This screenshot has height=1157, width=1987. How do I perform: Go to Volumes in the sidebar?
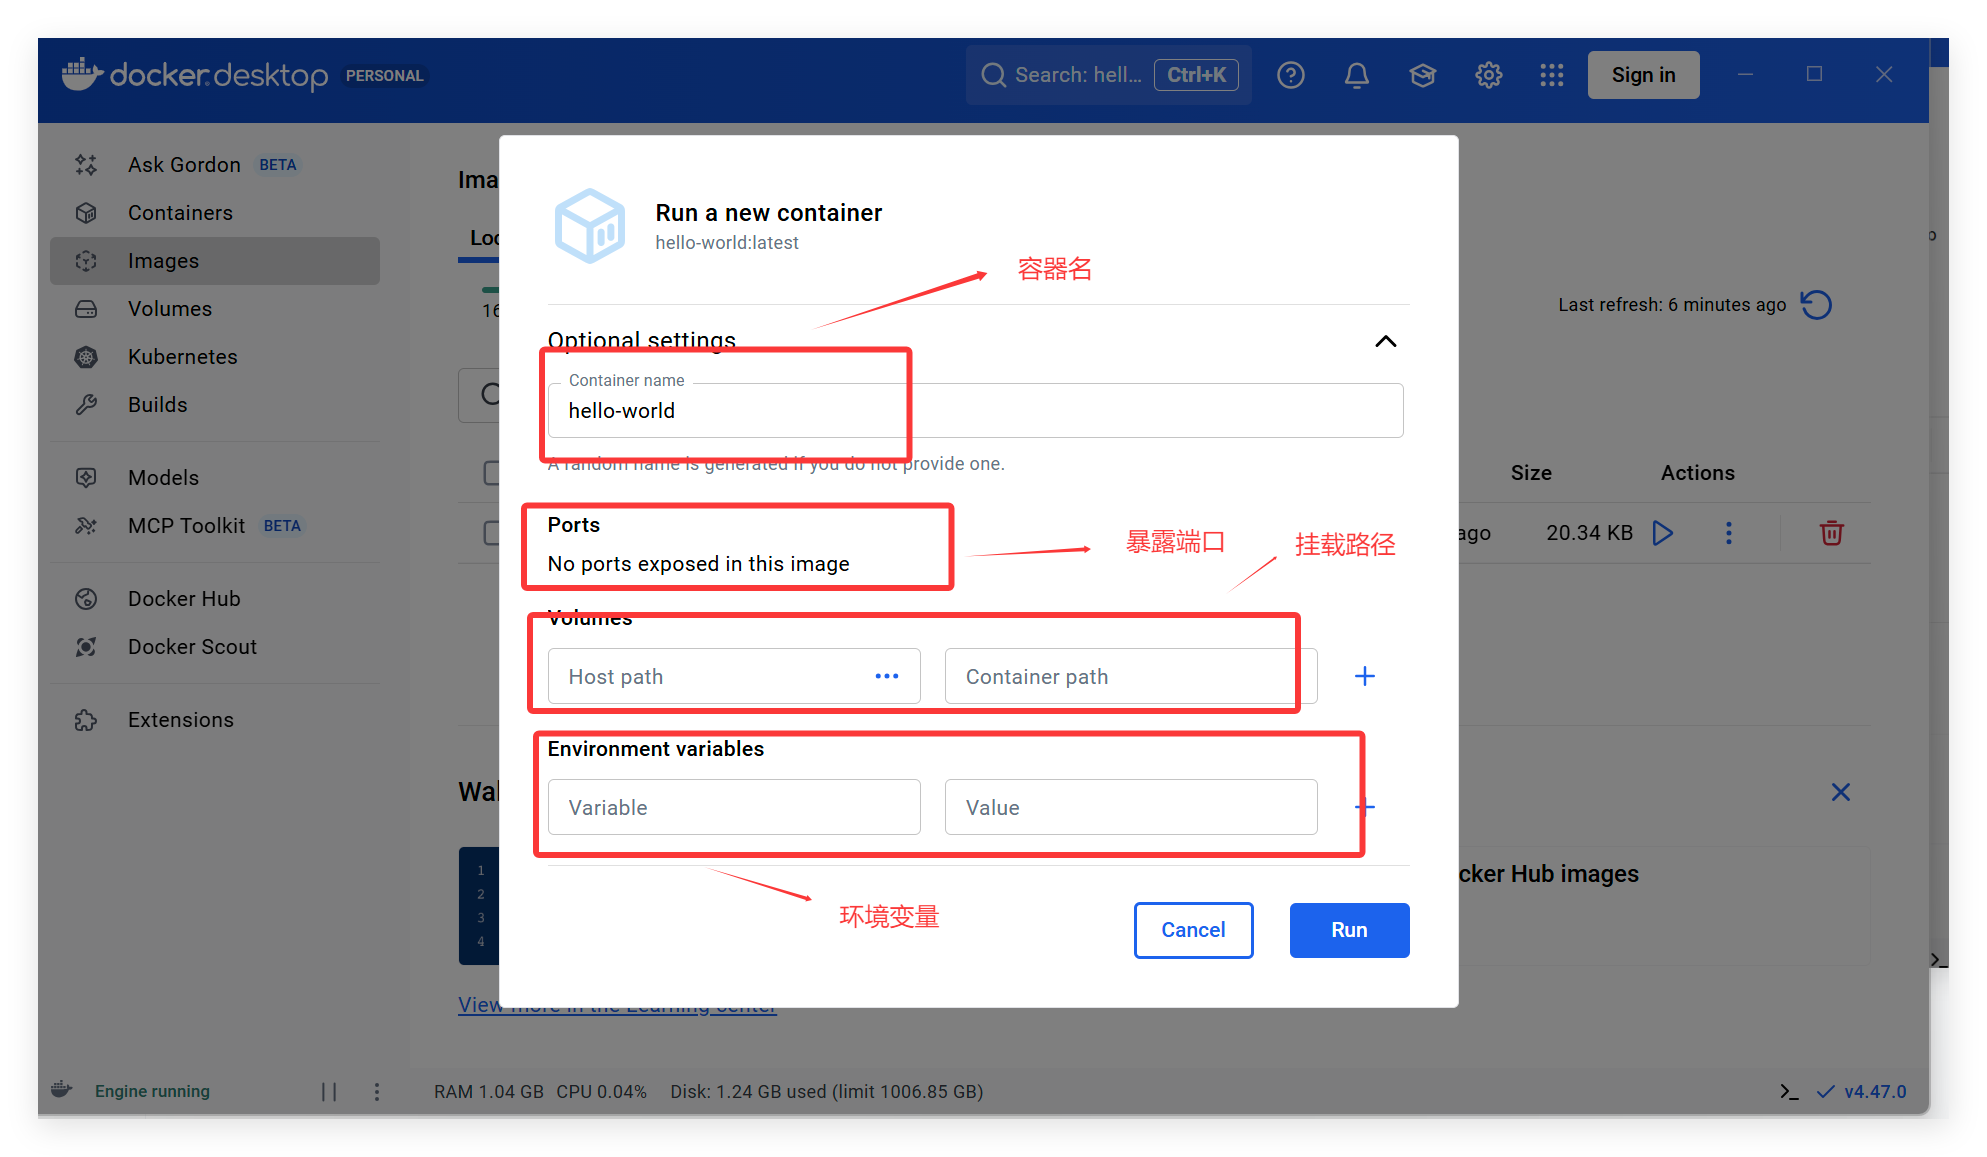coord(170,309)
